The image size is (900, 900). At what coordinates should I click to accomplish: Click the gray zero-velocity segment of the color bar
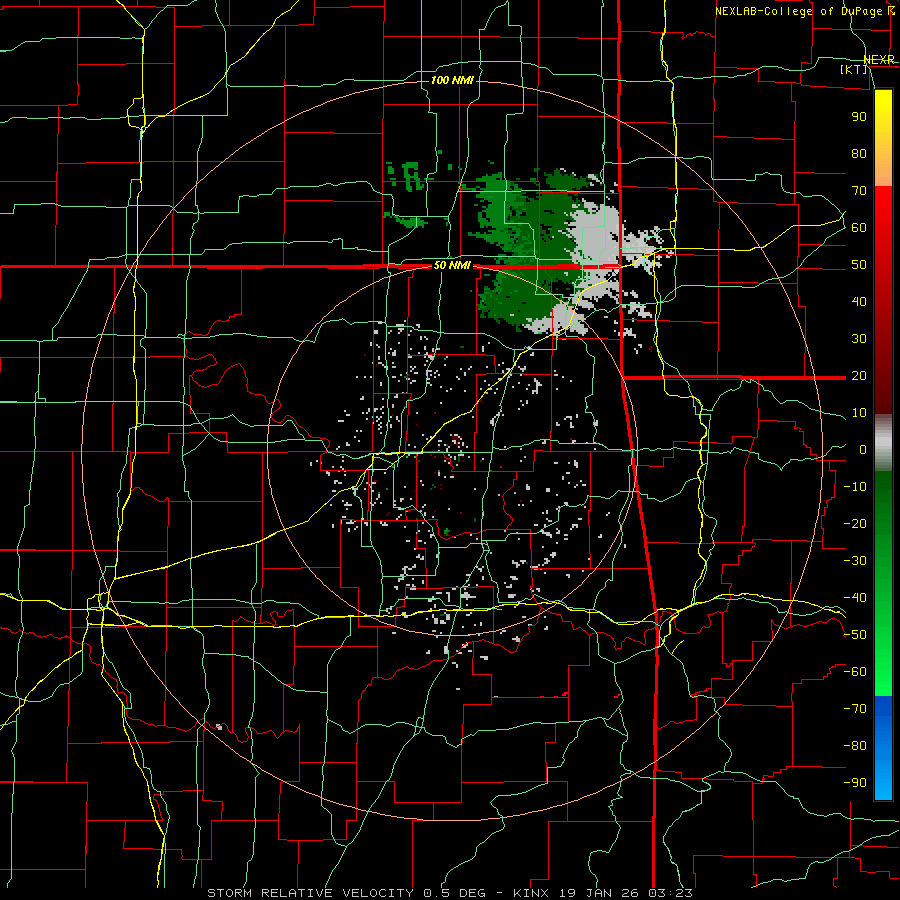[883, 443]
